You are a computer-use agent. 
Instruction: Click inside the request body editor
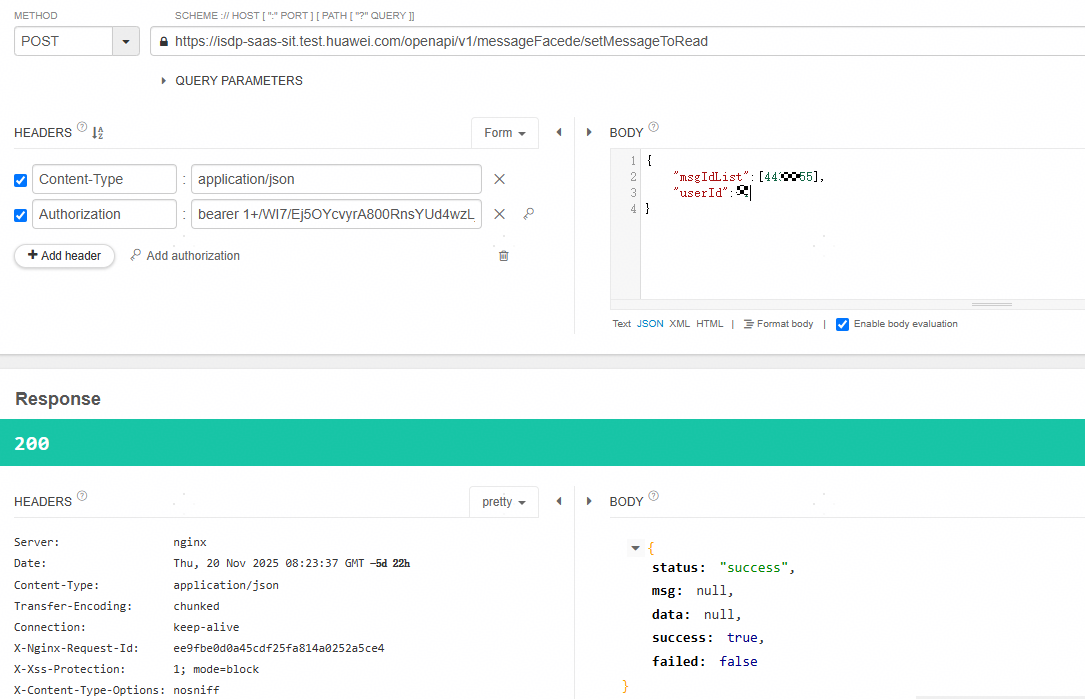(862, 225)
